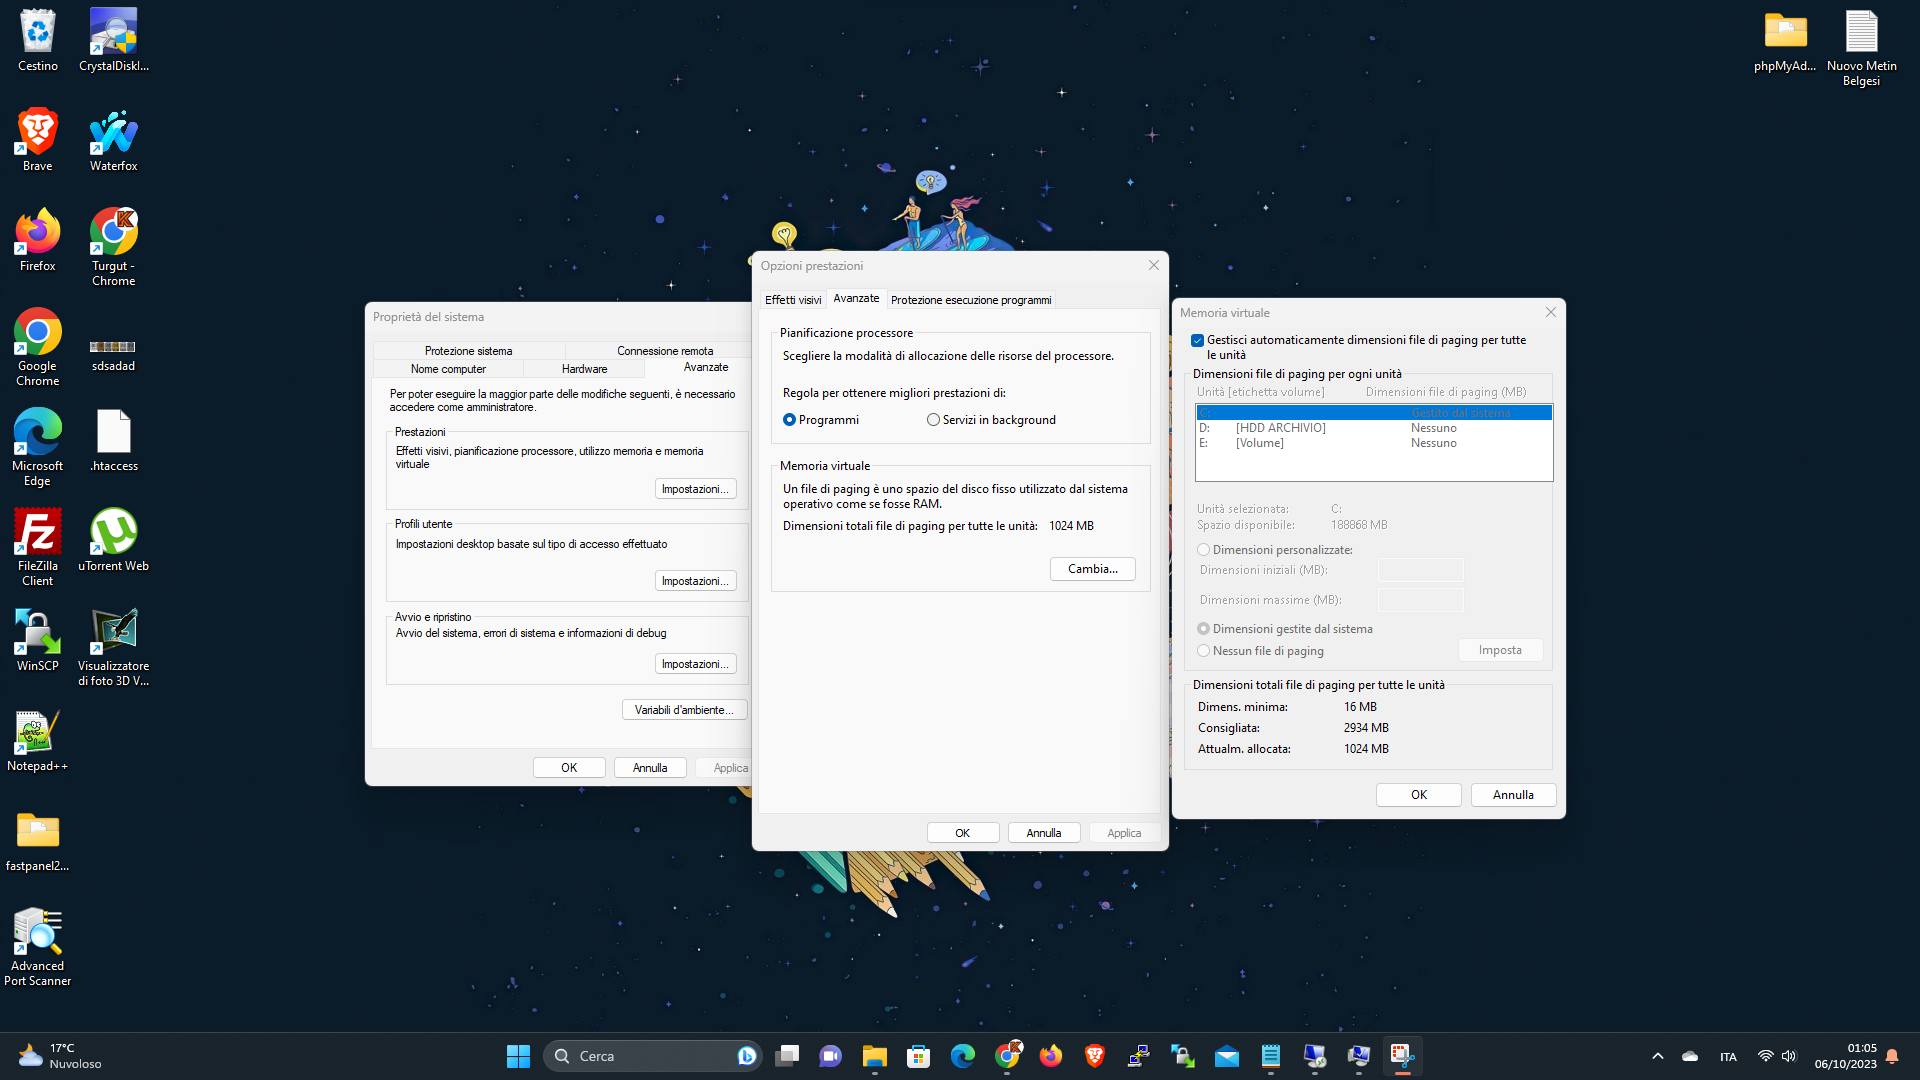Open 'Variabili d'ambiente...' settings
The image size is (1920, 1080).
pyautogui.click(x=684, y=709)
